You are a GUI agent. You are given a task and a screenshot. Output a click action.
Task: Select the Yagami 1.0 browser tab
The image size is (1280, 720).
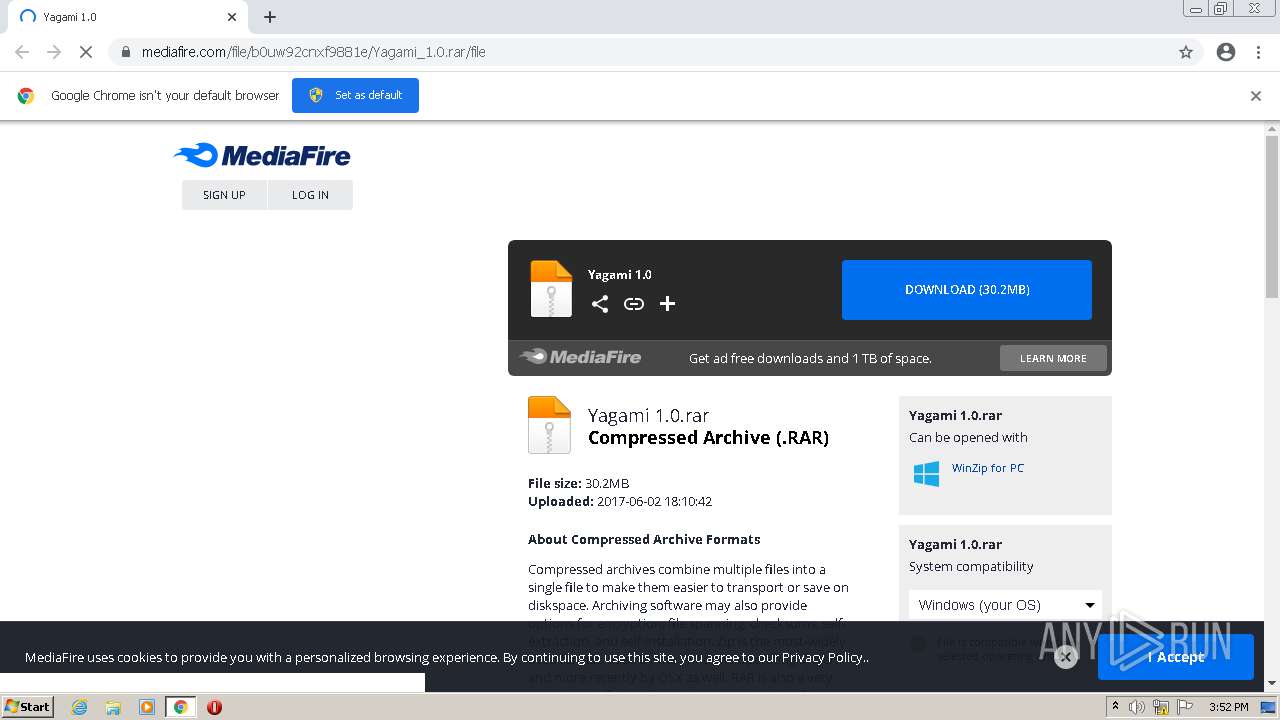tap(128, 17)
